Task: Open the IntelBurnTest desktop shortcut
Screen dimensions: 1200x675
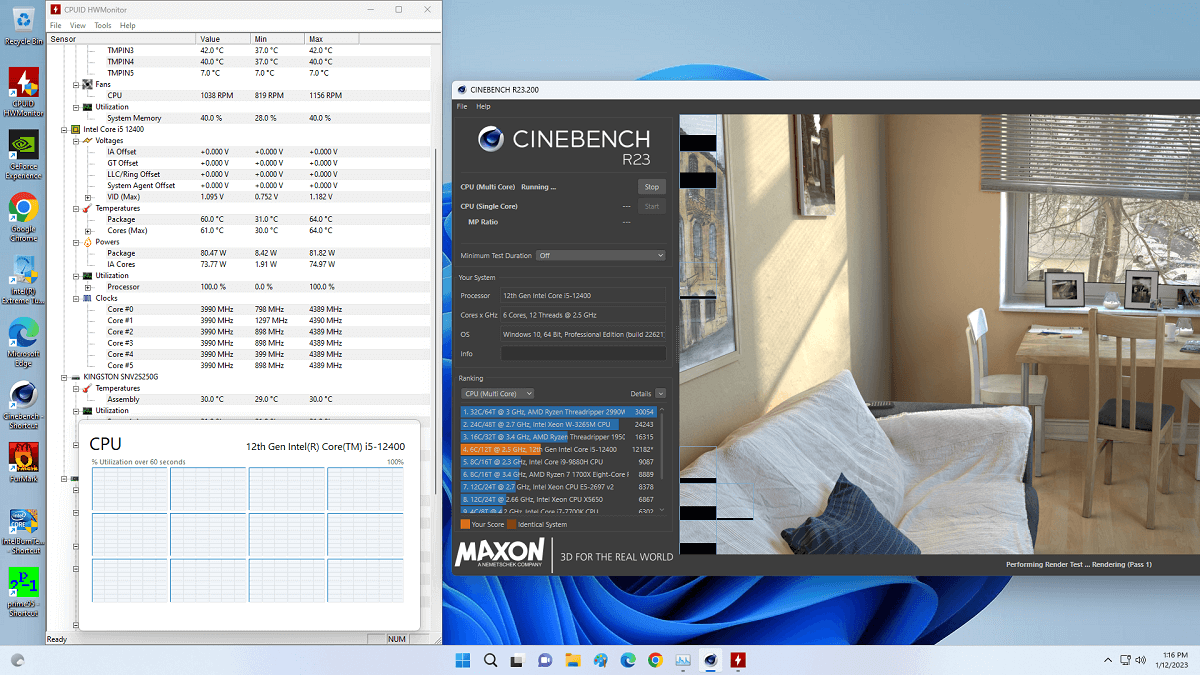Action: tap(23, 530)
